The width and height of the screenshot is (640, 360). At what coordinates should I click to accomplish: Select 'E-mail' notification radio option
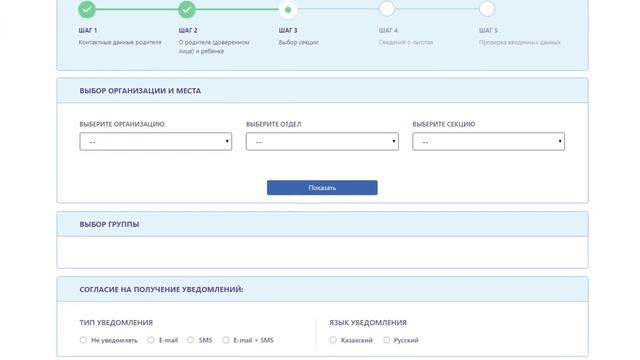click(151, 340)
